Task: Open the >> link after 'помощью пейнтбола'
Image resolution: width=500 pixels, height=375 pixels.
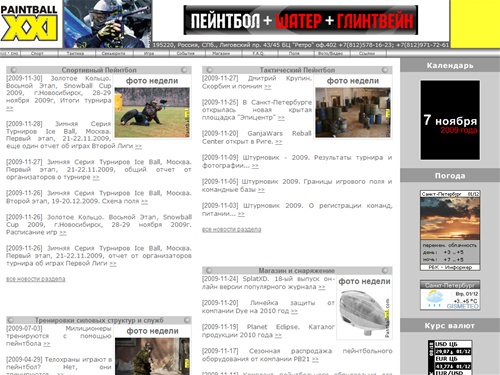Action: pyautogui.click(x=47, y=344)
